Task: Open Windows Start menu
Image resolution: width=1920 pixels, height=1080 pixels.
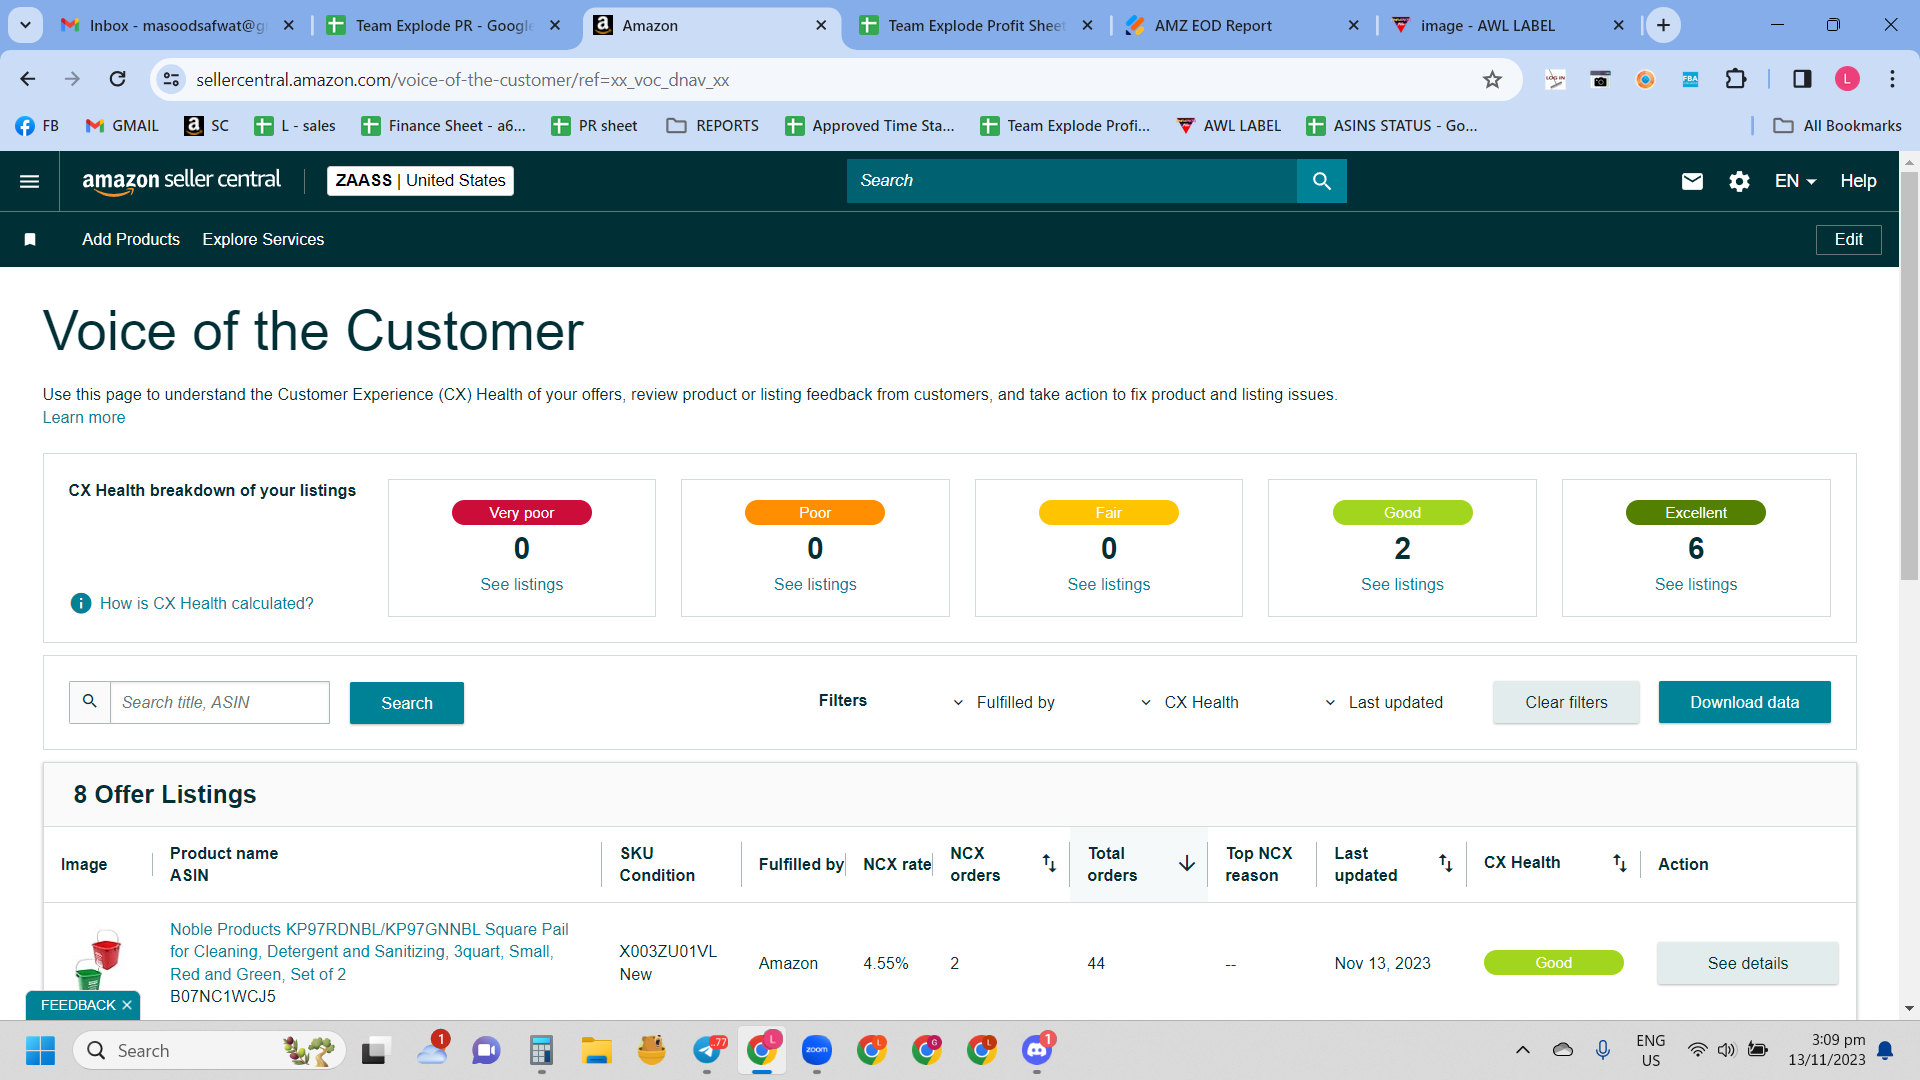Action: click(x=41, y=1051)
